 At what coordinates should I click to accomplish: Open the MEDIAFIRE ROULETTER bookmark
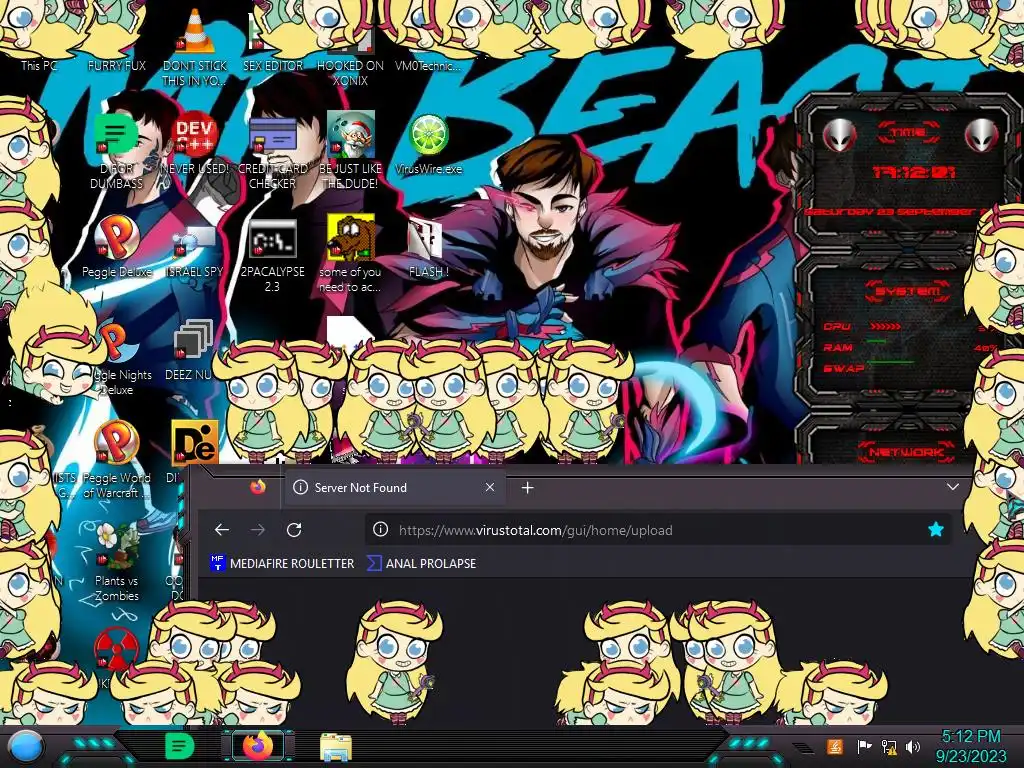(281, 563)
